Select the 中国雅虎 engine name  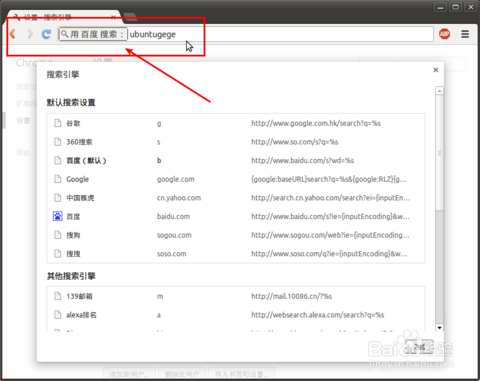click(x=80, y=198)
